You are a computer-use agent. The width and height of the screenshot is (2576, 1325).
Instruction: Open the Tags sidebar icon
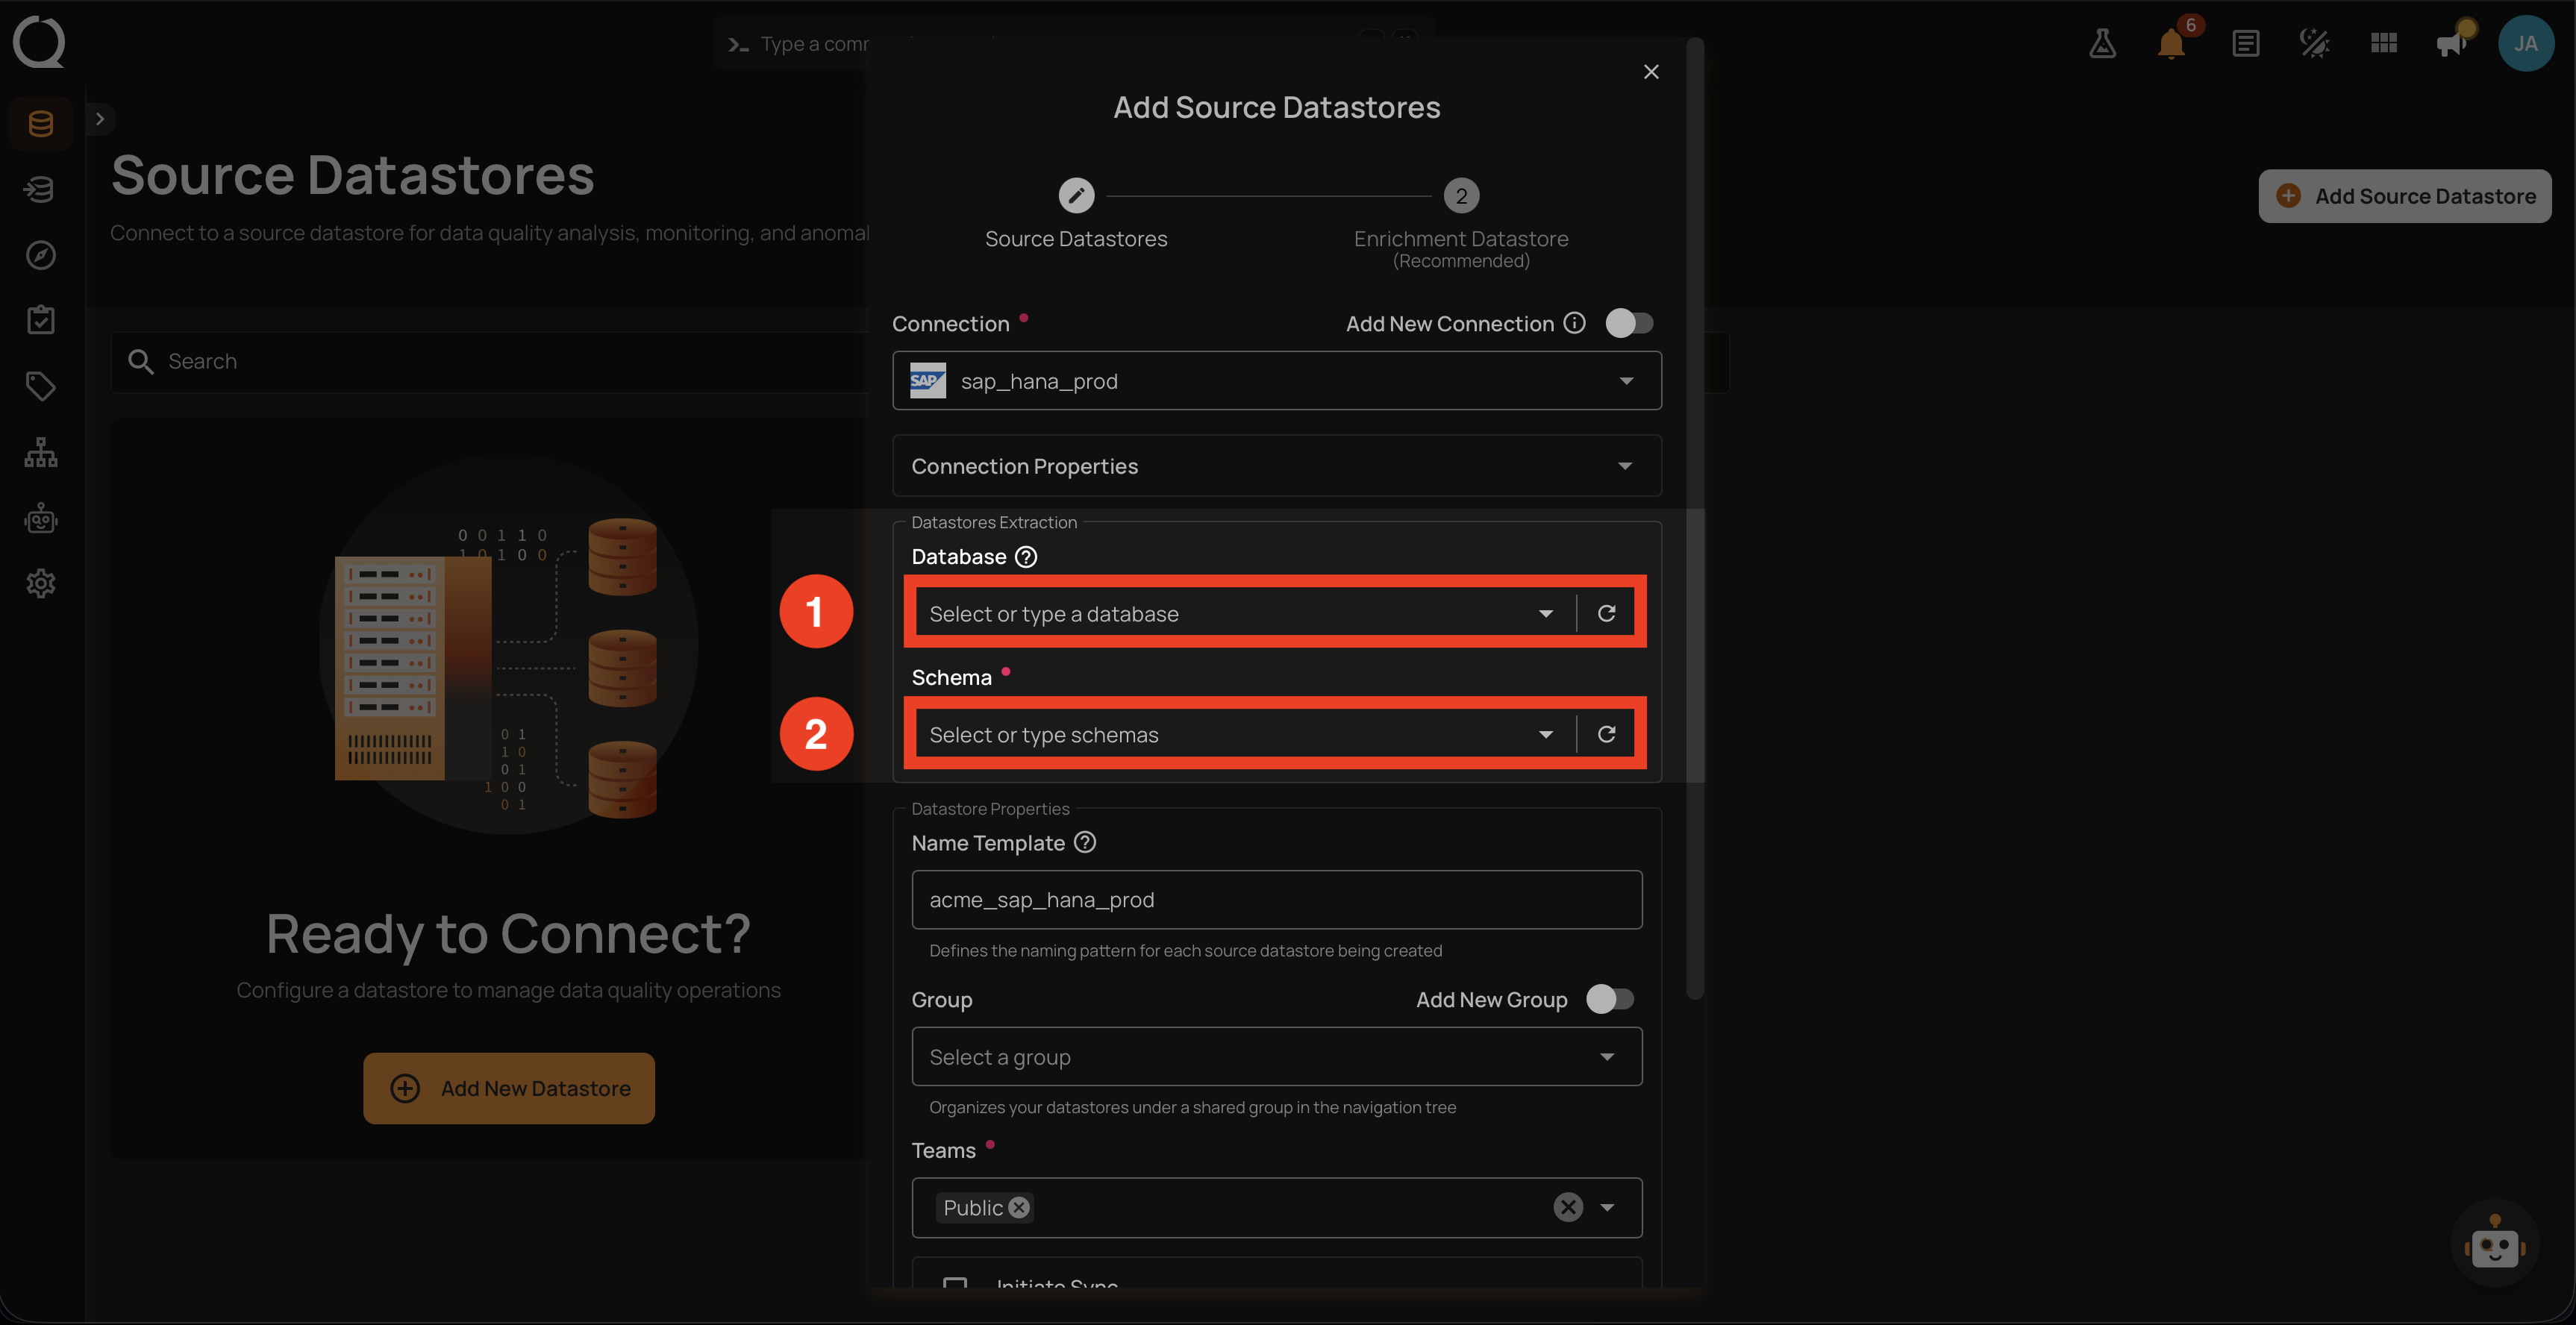pyautogui.click(x=40, y=386)
